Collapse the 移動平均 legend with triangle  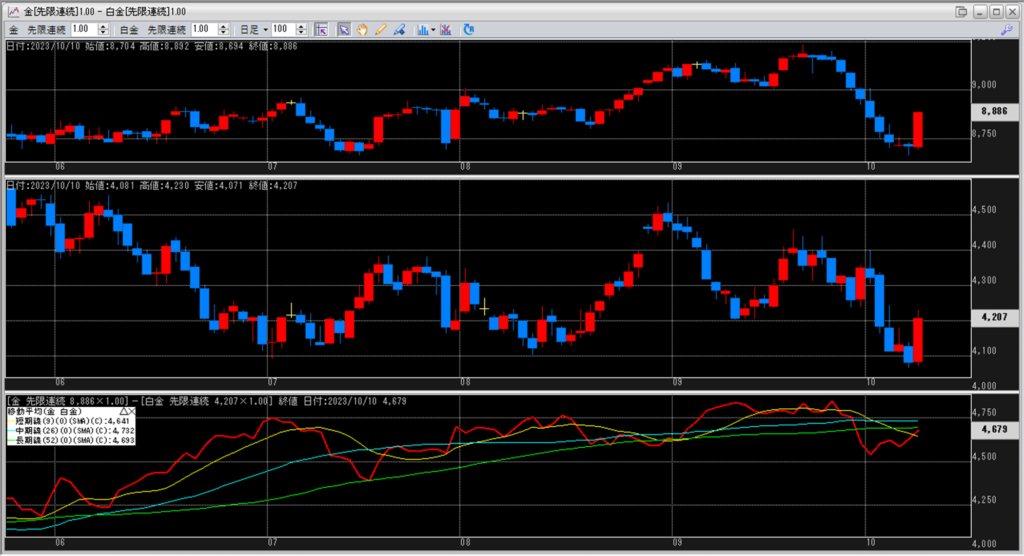point(123,411)
